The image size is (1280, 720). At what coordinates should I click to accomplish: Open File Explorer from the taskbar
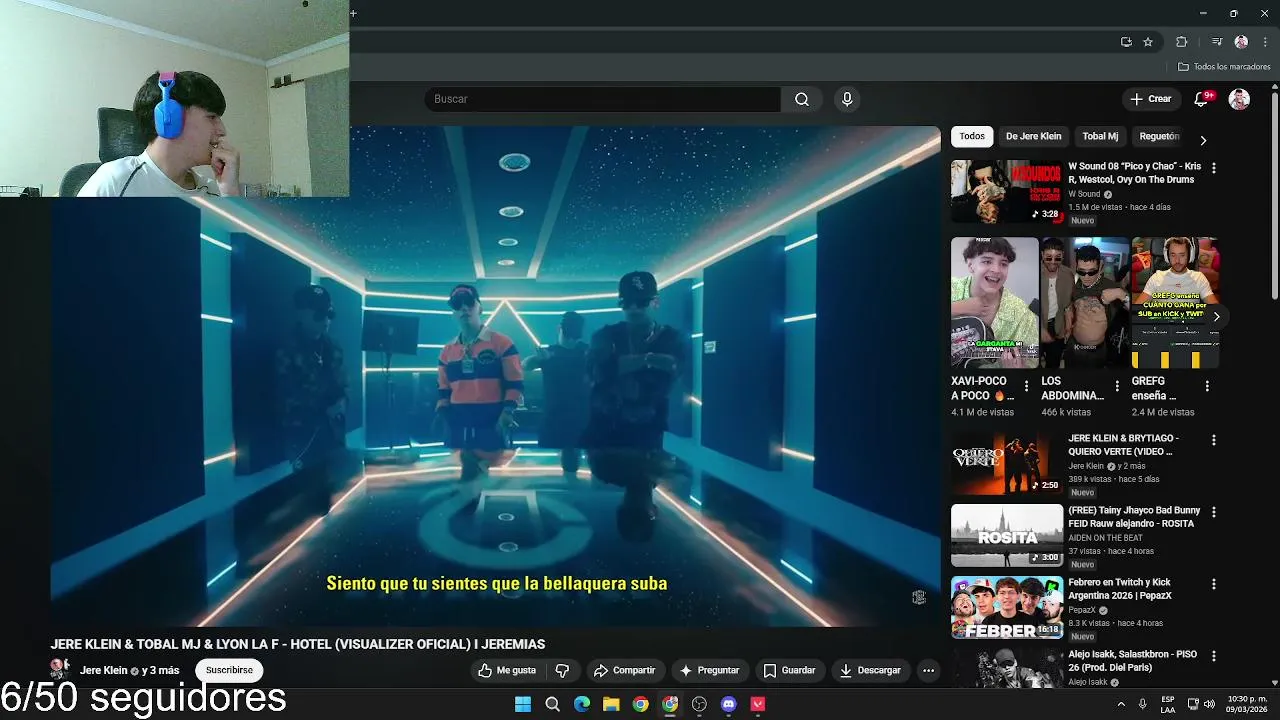(611, 704)
